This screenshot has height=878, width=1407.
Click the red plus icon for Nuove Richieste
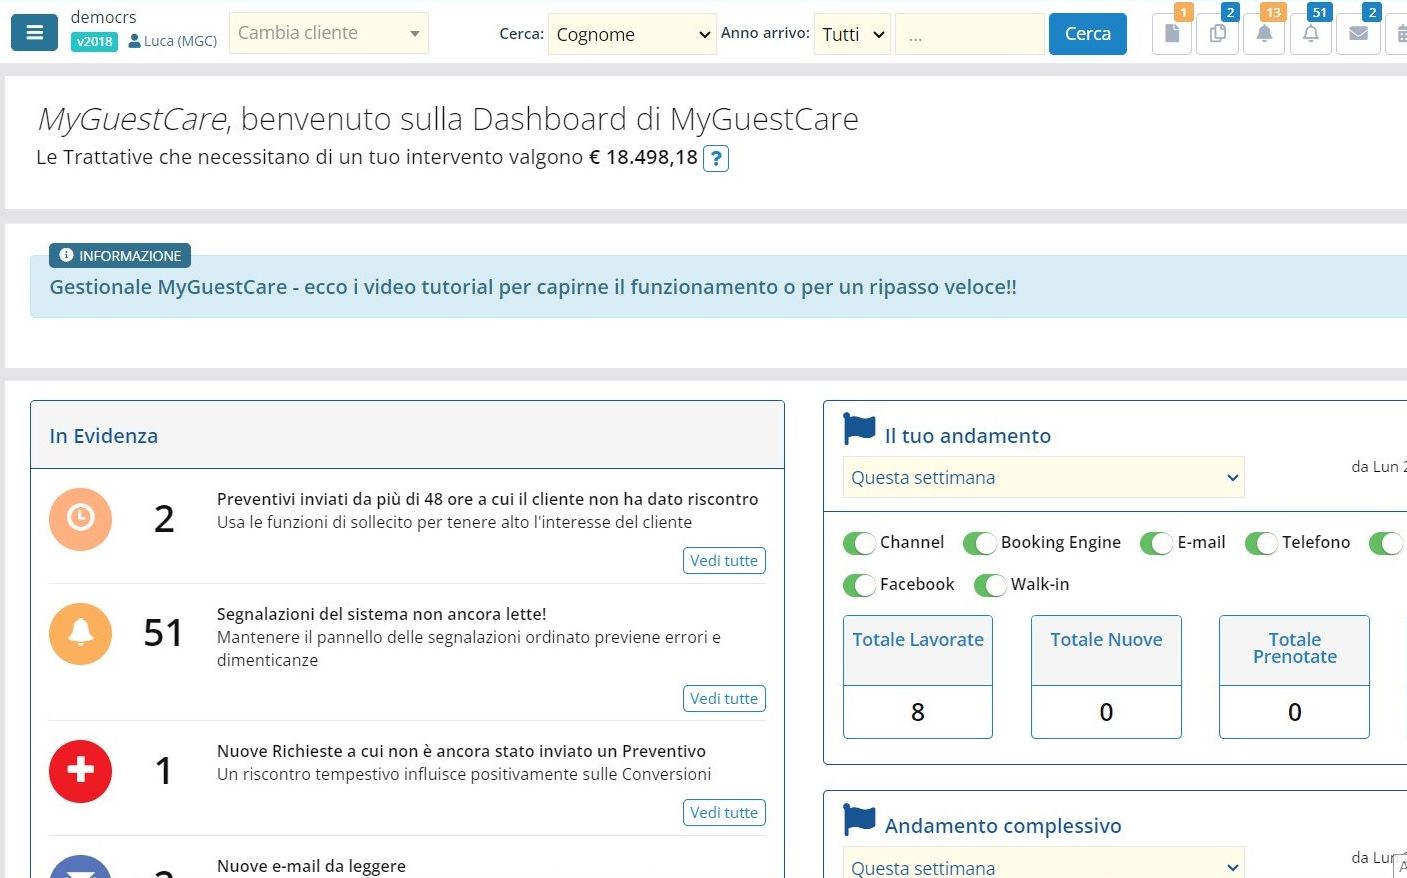coord(80,771)
